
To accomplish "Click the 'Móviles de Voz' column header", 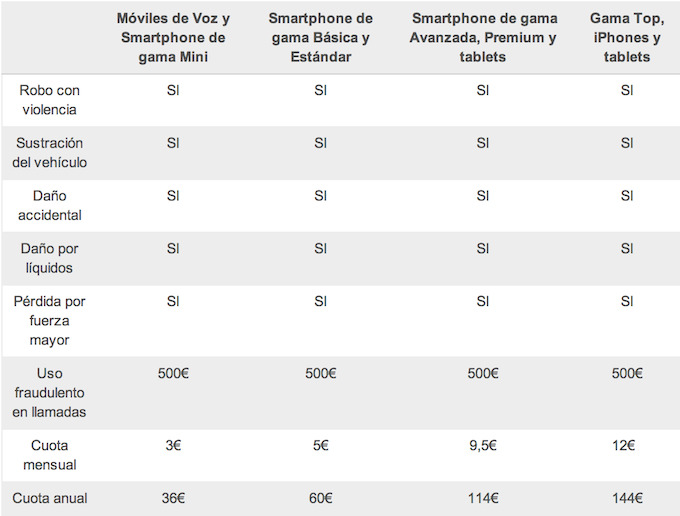I will click(173, 38).
